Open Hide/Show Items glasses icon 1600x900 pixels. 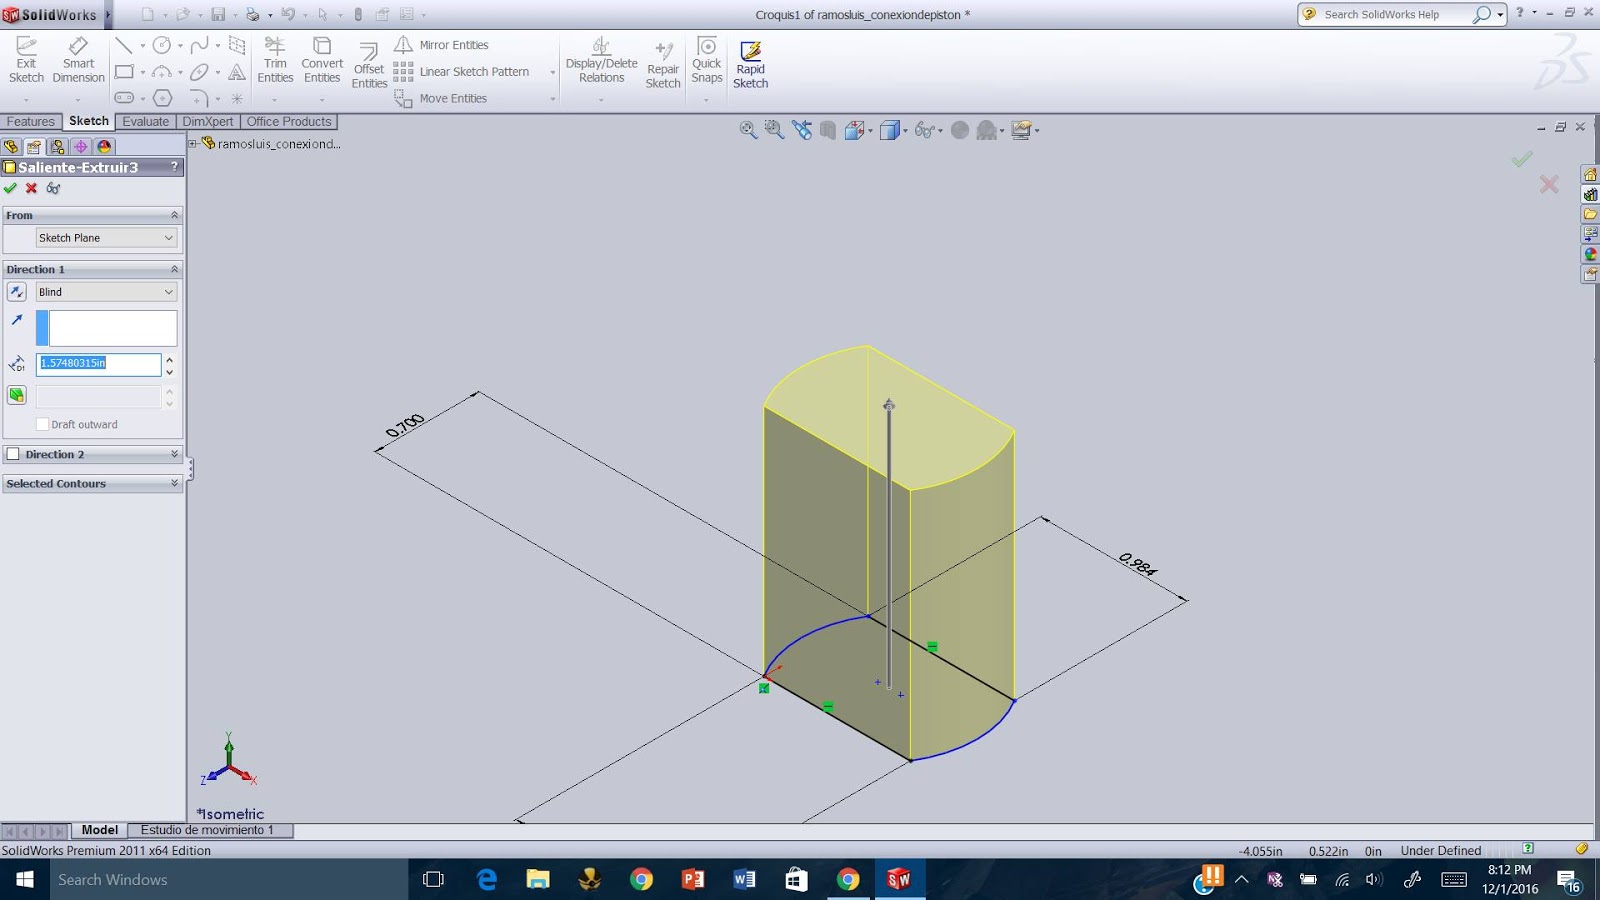[925, 130]
